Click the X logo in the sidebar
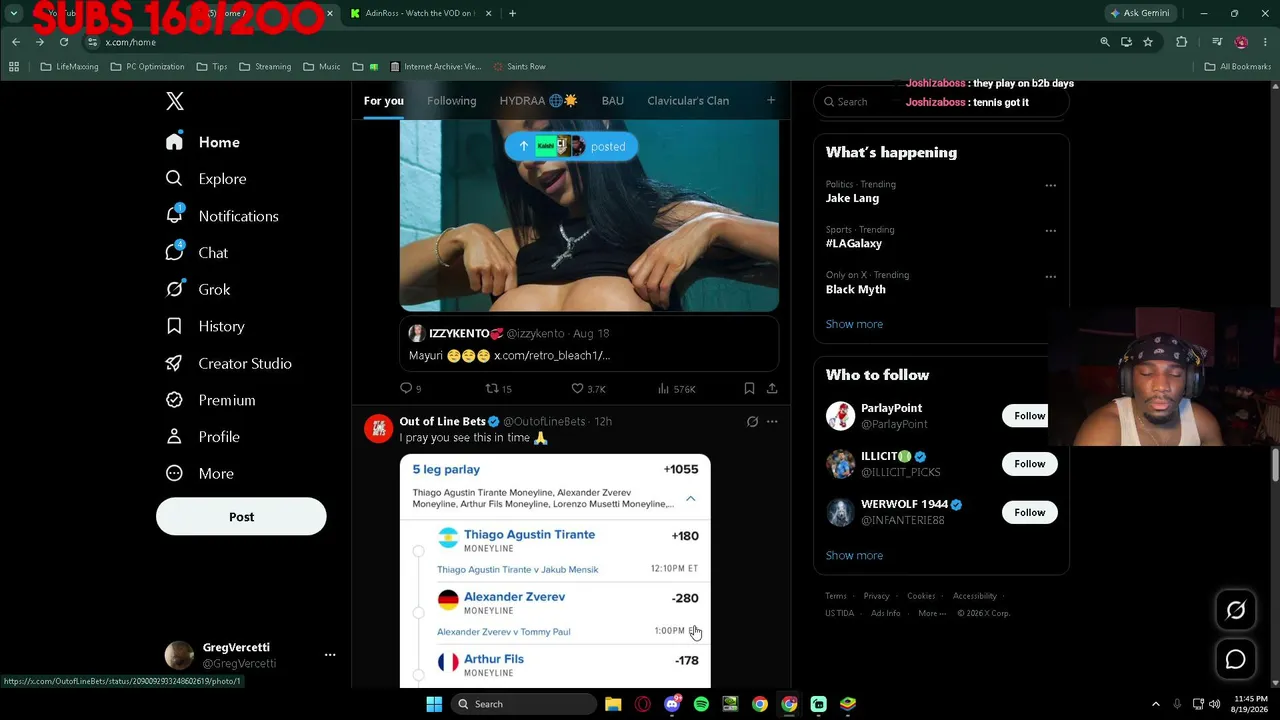 (175, 101)
